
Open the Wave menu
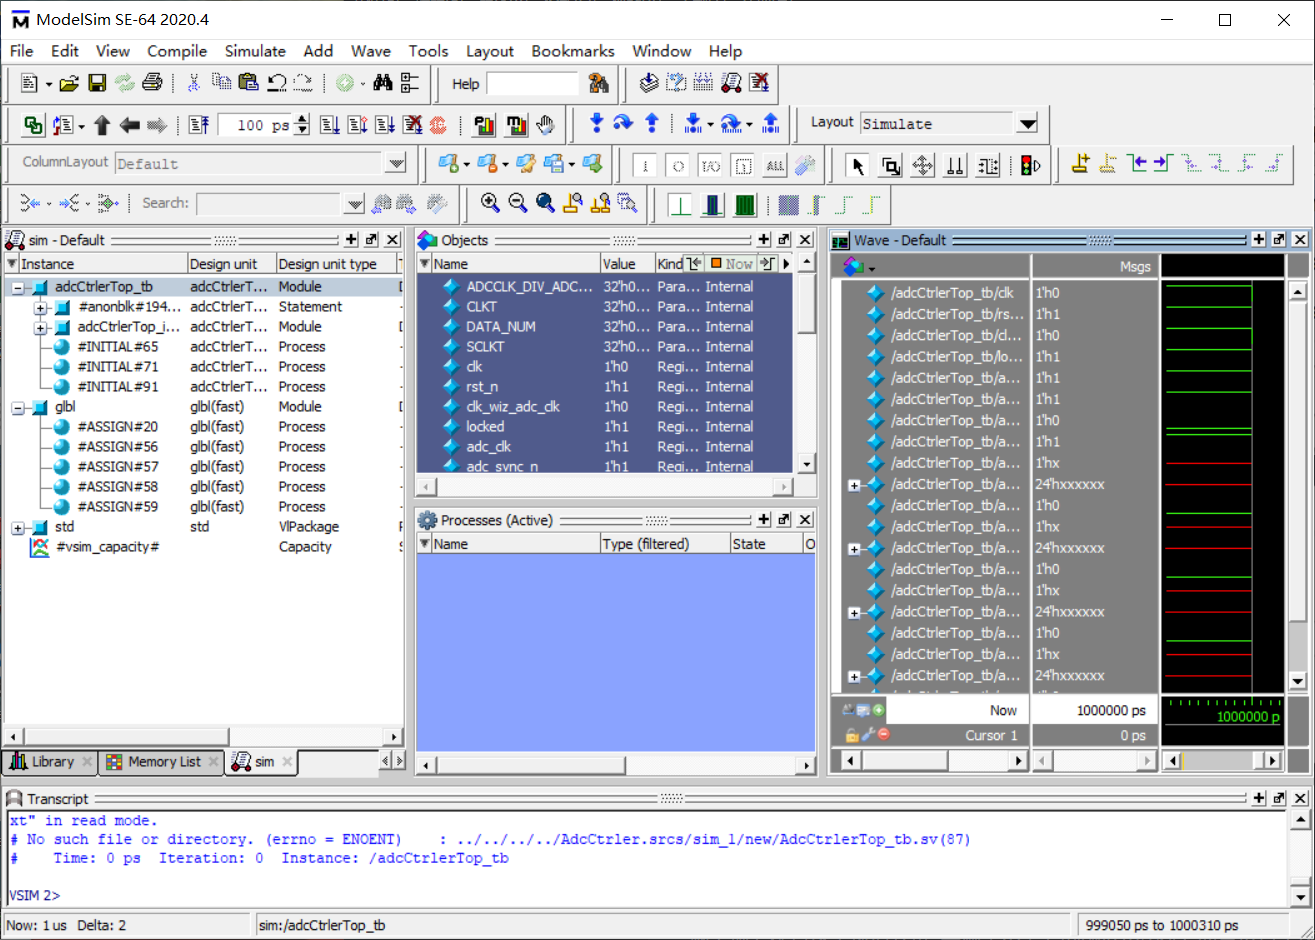click(x=370, y=51)
